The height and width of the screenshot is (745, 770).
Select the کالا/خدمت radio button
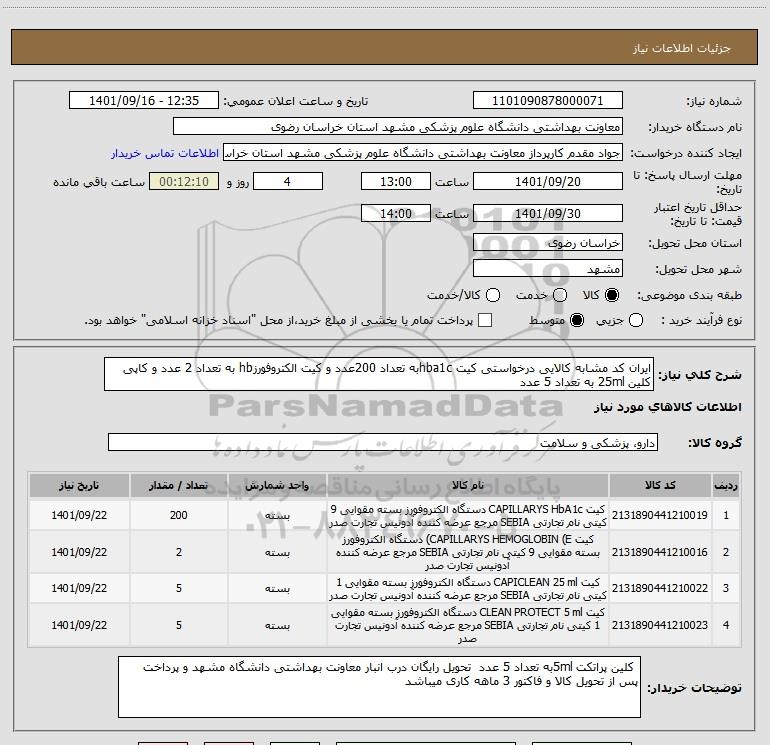click(x=493, y=296)
